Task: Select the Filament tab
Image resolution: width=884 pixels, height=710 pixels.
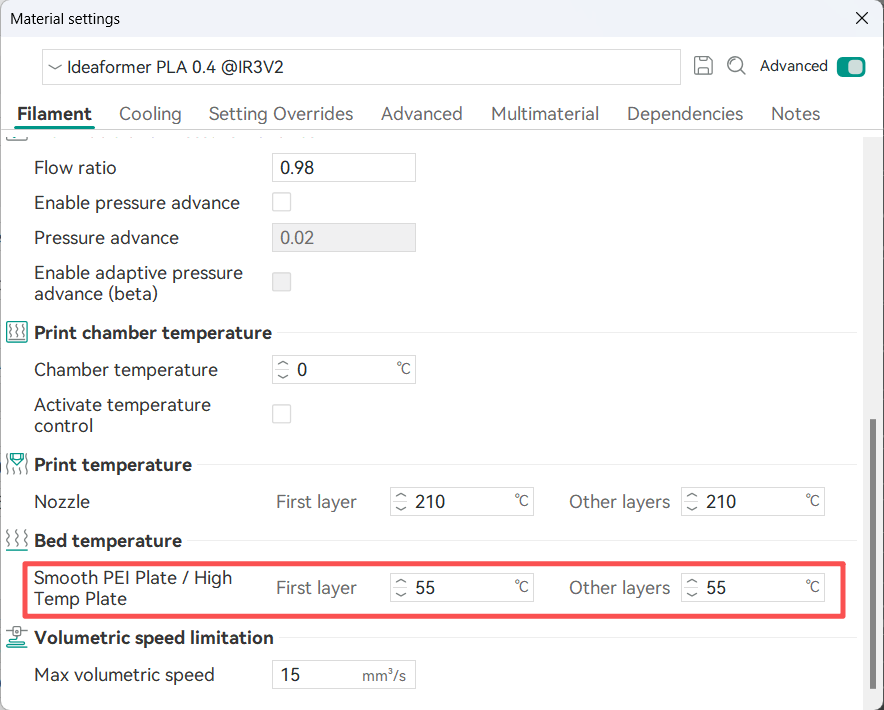Action: coord(54,114)
